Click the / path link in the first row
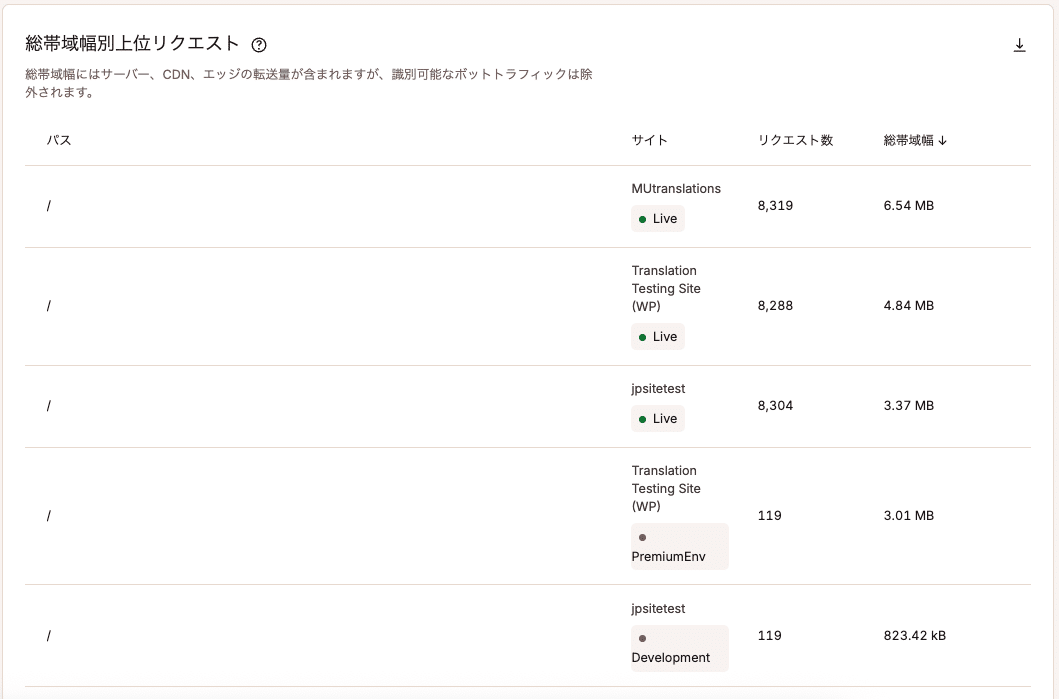The image size is (1059, 699). click(48, 206)
